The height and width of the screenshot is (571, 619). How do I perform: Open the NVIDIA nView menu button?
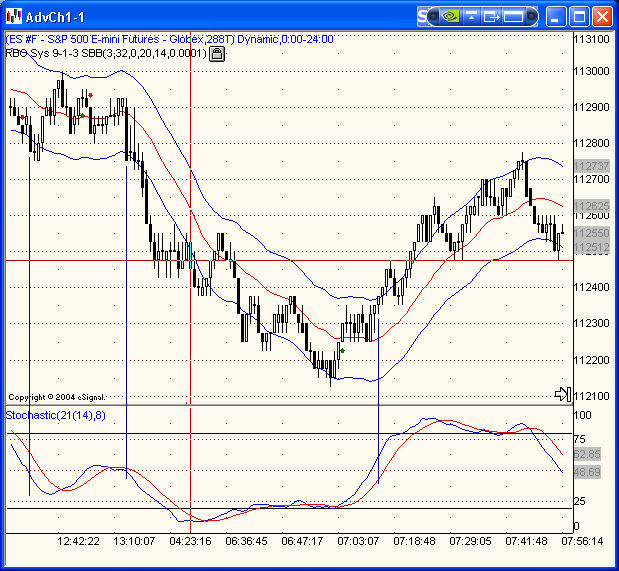tap(452, 16)
